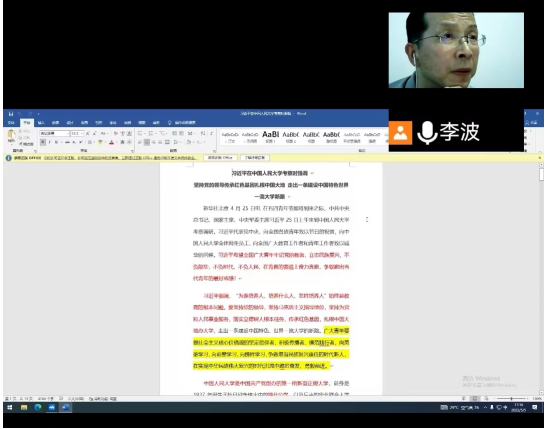Viewport: 548px width, 429px height.
Task: Save document with quick access icon
Action: (11, 114)
